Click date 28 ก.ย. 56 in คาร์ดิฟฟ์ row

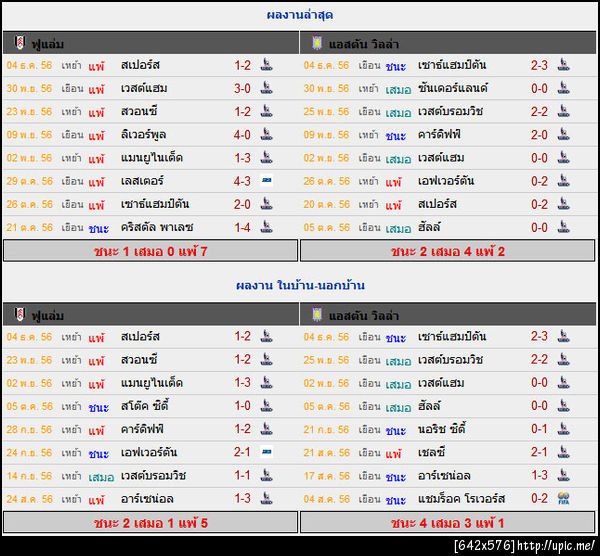(29, 429)
